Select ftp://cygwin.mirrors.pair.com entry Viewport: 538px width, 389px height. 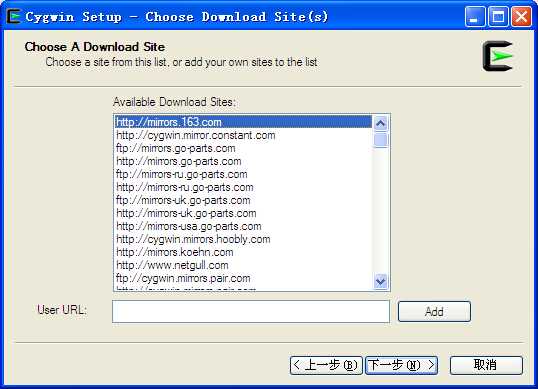point(243,278)
